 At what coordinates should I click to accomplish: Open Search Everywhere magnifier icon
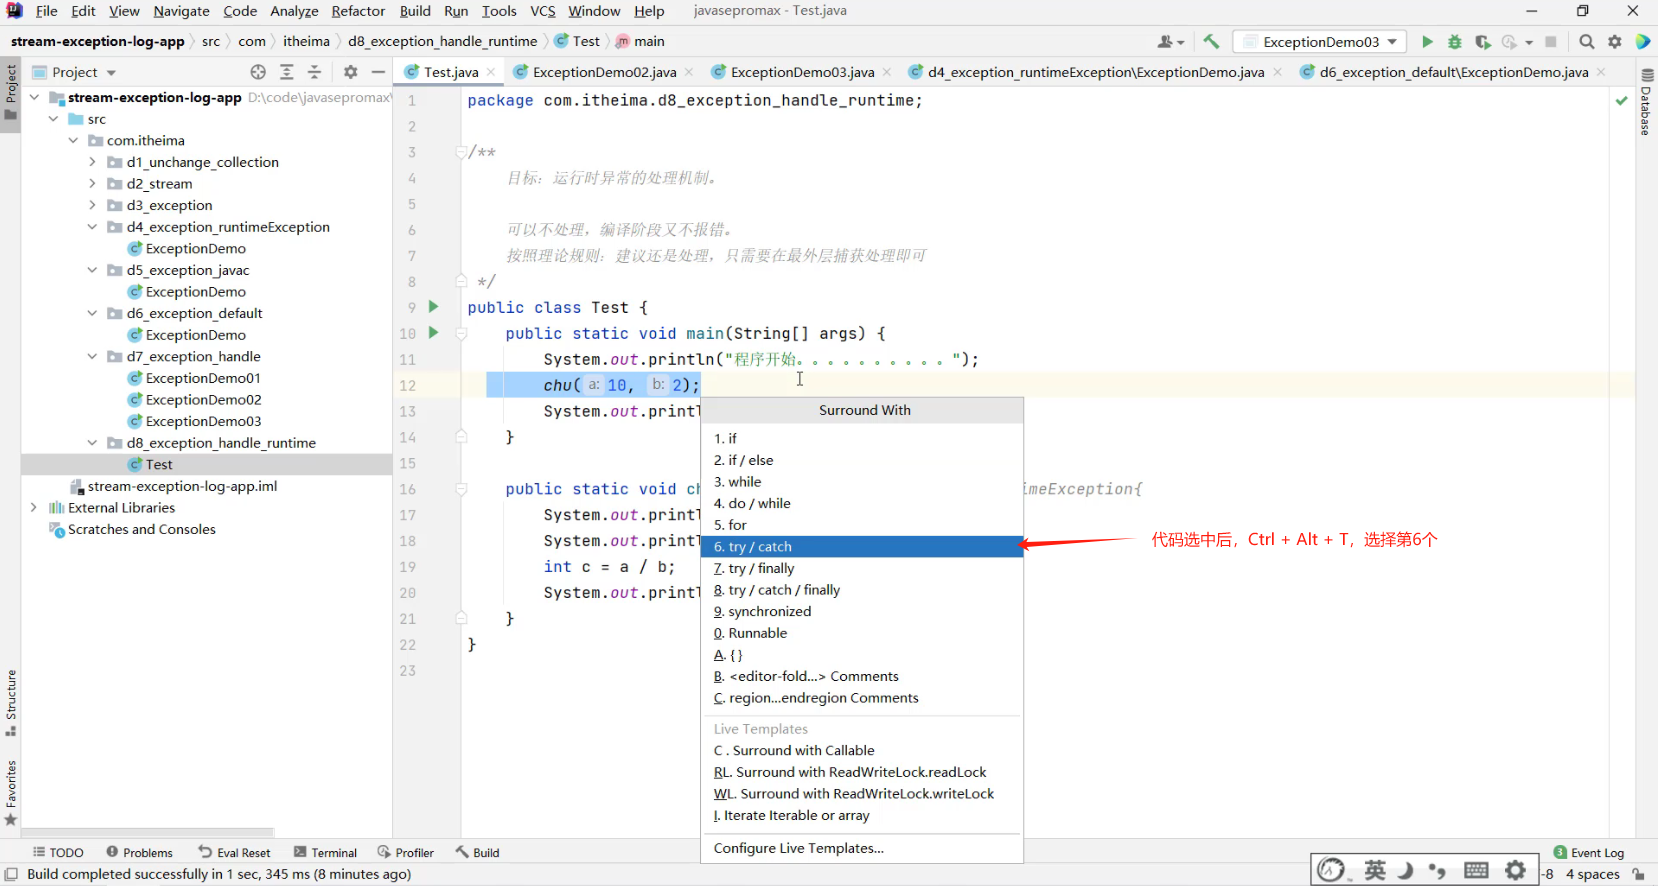[x=1587, y=42]
